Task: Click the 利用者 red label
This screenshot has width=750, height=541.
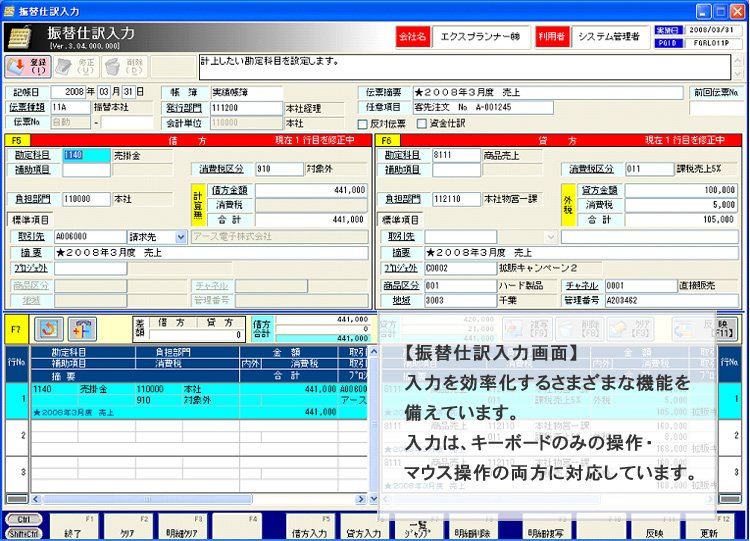Action: [x=552, y=37]
